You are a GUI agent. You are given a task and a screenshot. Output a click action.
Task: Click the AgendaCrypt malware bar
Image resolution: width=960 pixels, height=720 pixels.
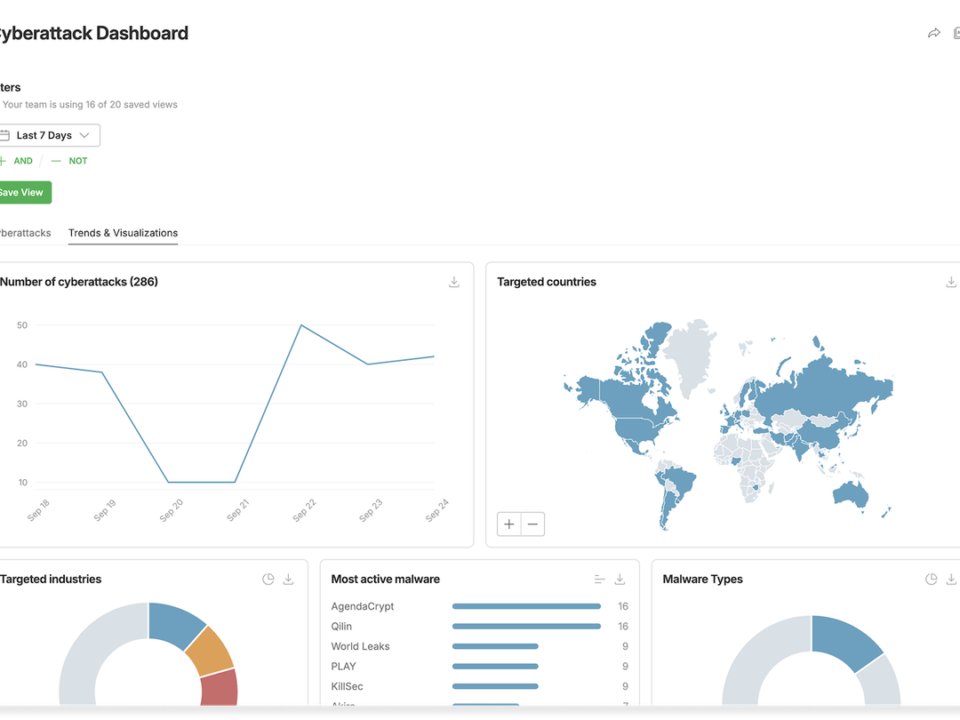pos(527,606)
